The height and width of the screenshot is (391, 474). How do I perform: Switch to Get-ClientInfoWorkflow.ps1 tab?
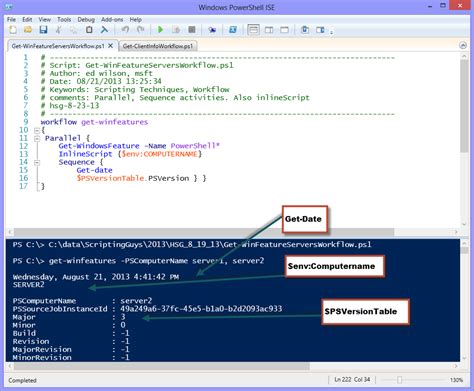coord(158,46)
